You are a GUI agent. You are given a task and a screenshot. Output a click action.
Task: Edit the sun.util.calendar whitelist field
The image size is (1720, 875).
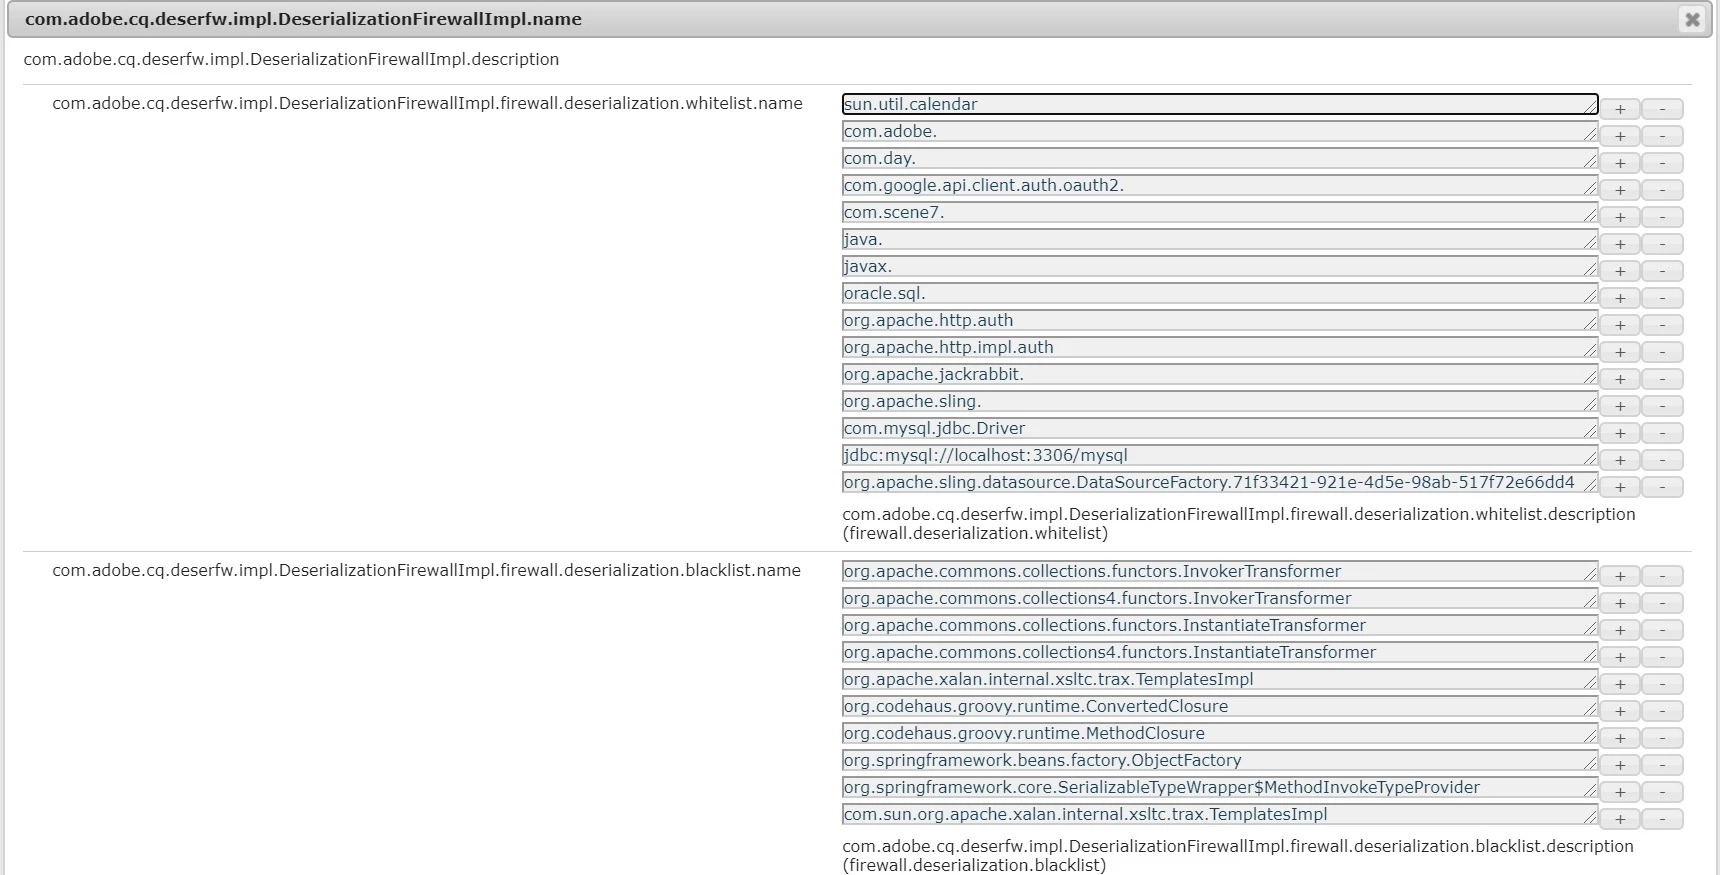pyautogui.click(x=1220, y=104)
